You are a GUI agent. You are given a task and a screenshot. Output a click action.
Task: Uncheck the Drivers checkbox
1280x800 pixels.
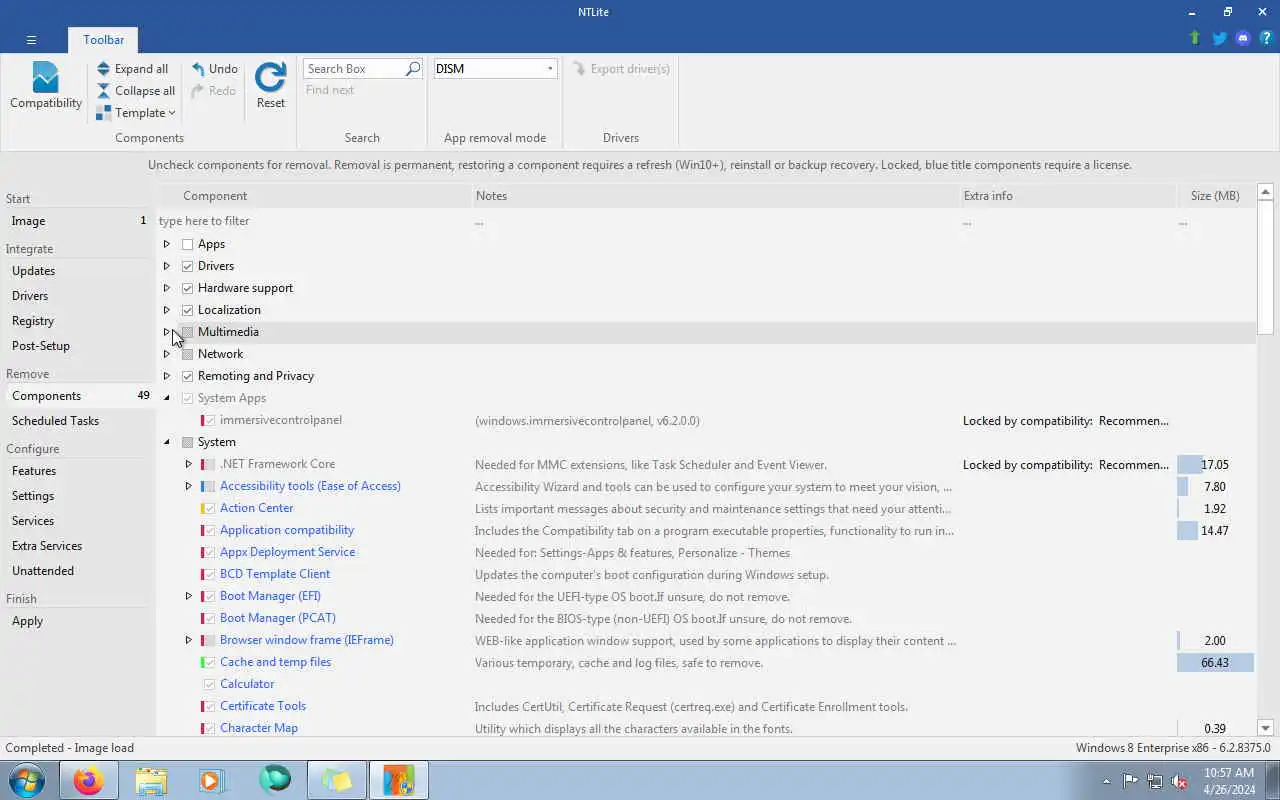(187, 266)
